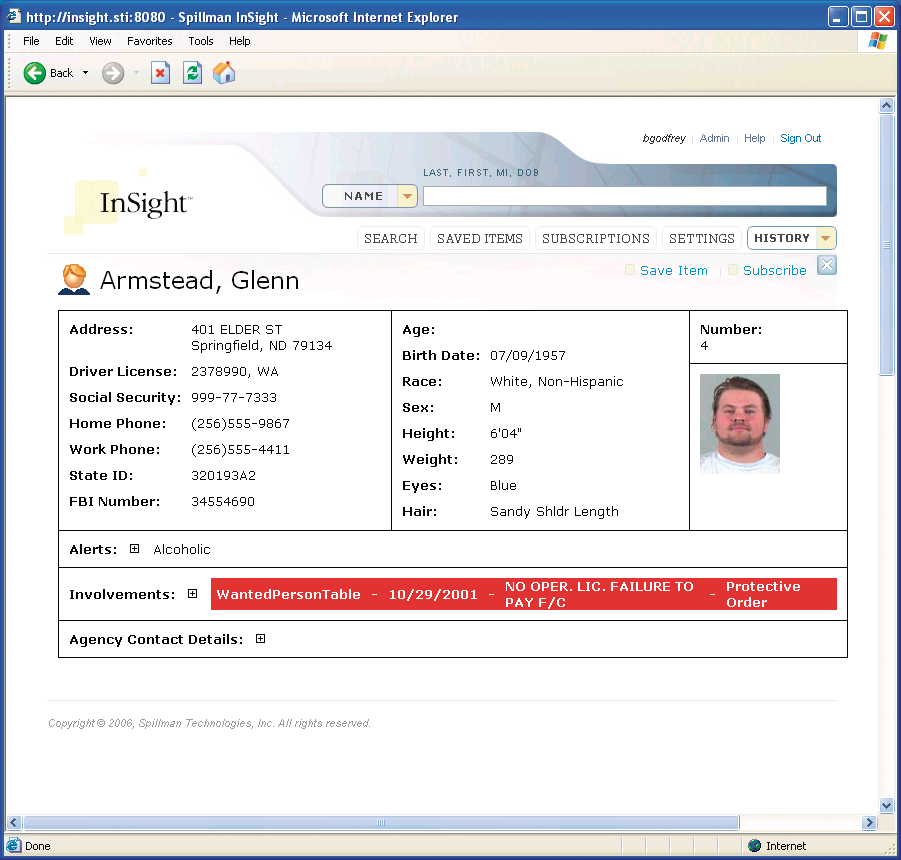Open the NAME search type dropdown

405,196
